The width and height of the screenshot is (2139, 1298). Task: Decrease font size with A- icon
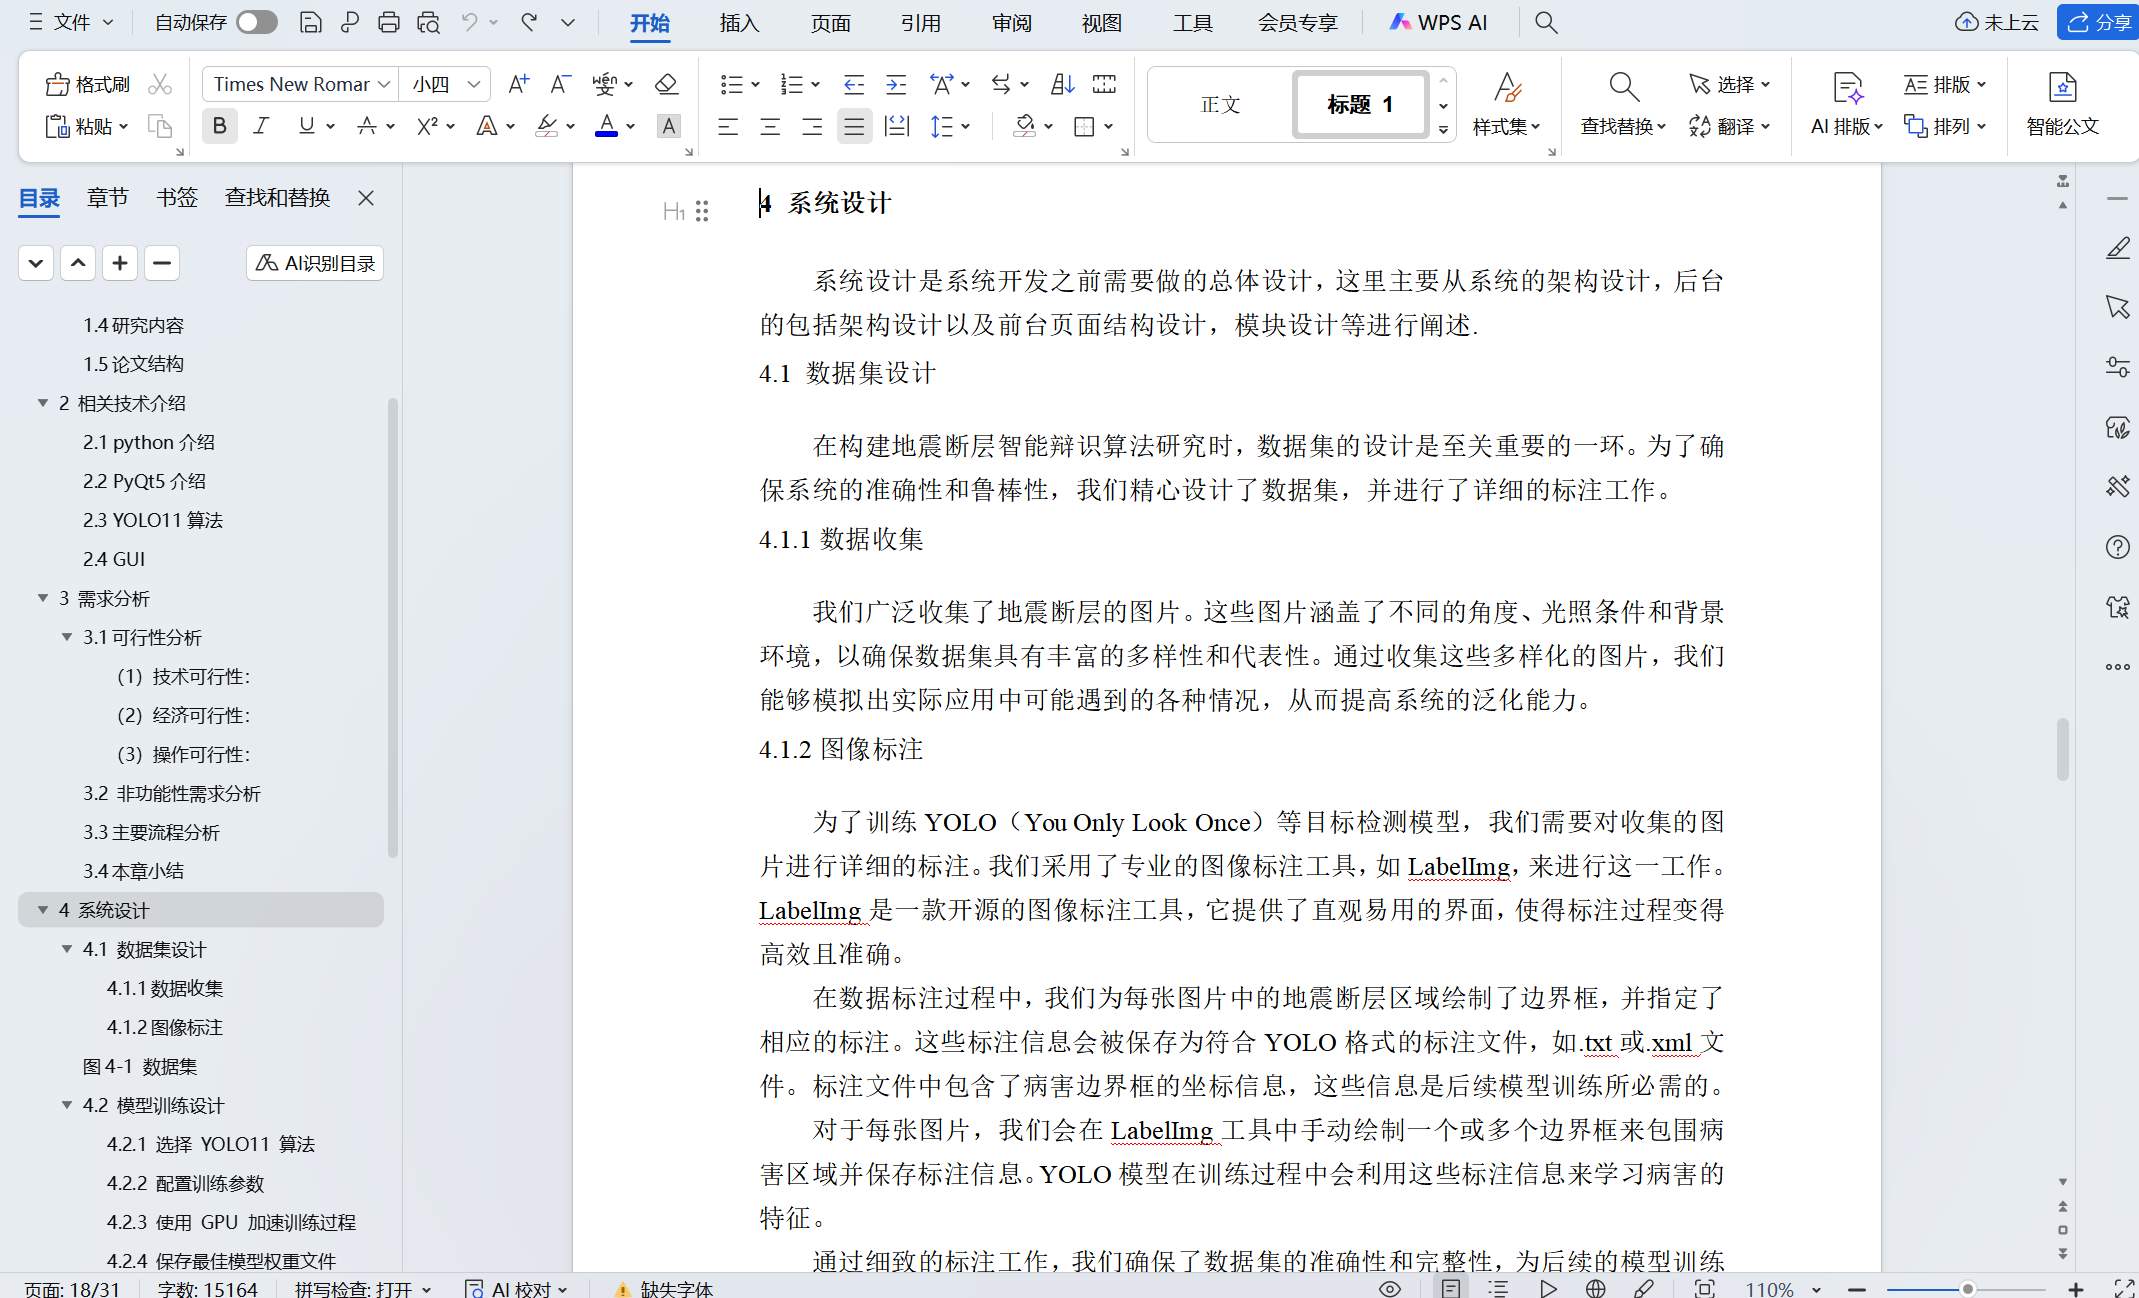pyautogui.click(x=560, y=84)
